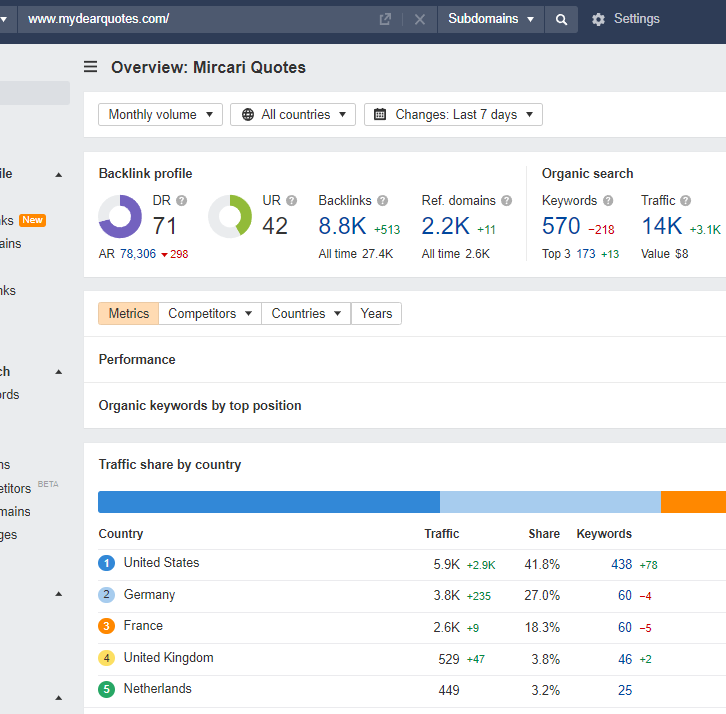Screen dimensions: 726x714
Task: Open the AR 78,306 rank link
Action: pos(138,254)
